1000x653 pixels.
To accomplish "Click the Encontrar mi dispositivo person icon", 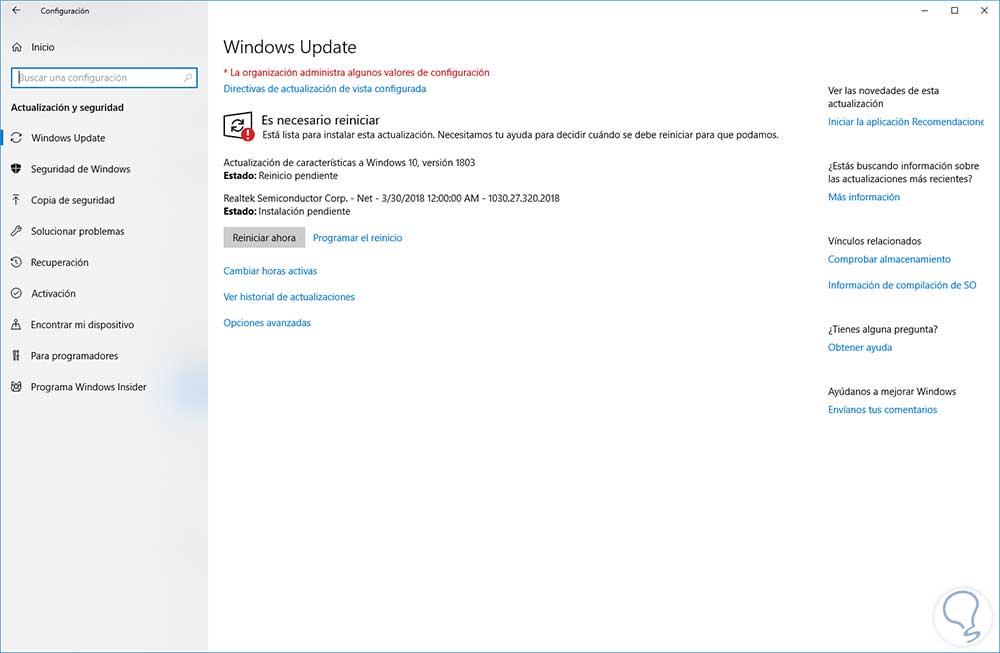I will [x=17, y=325].
